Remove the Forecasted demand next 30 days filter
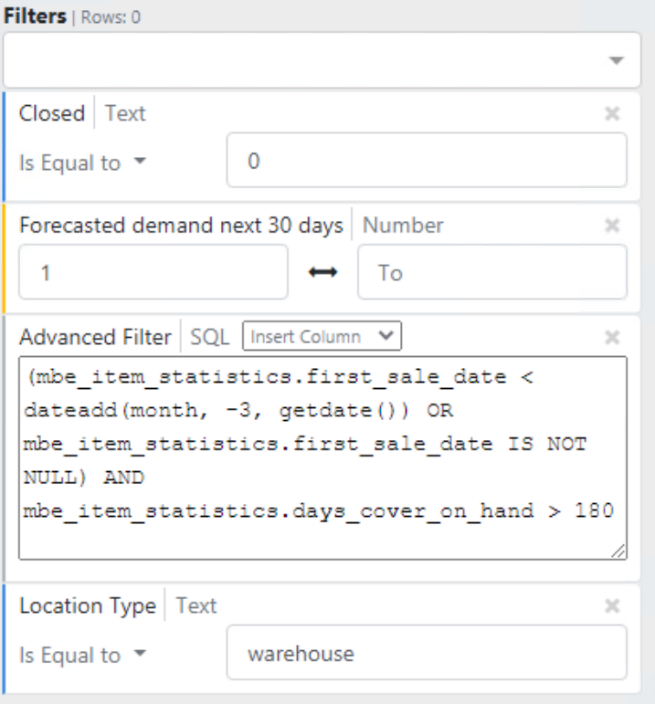This screenshot has width=655, height=704. click(612, 226)
